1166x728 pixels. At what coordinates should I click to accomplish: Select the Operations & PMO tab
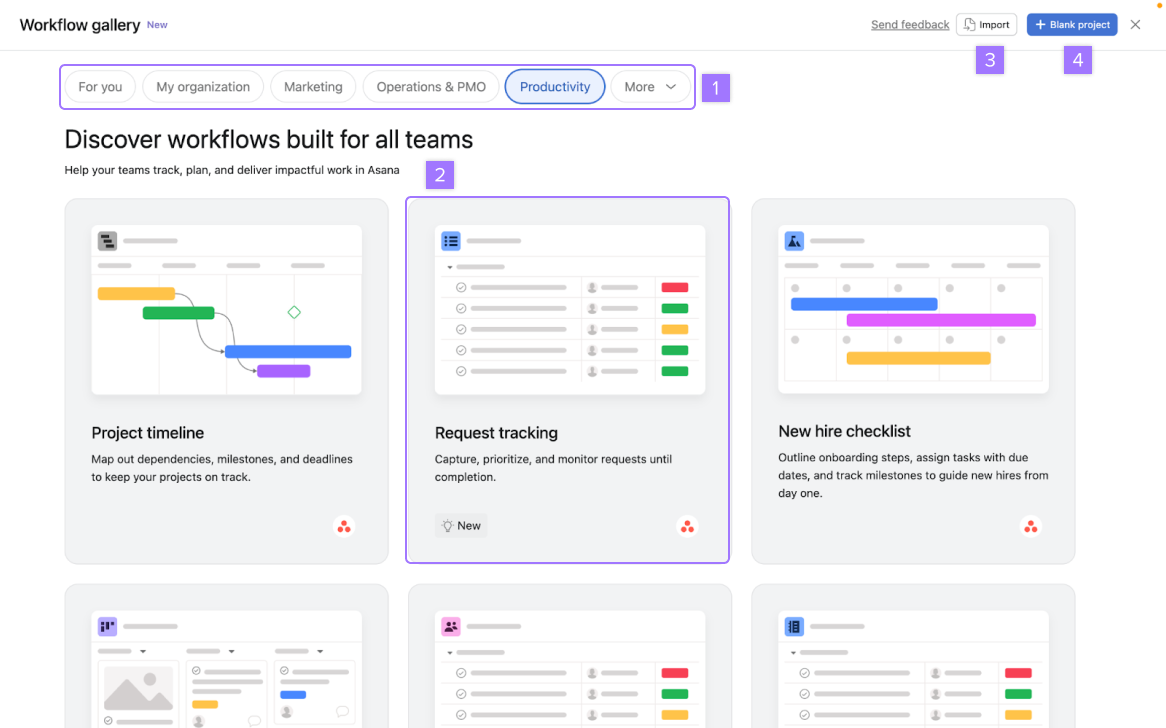[x=431, y=87]
